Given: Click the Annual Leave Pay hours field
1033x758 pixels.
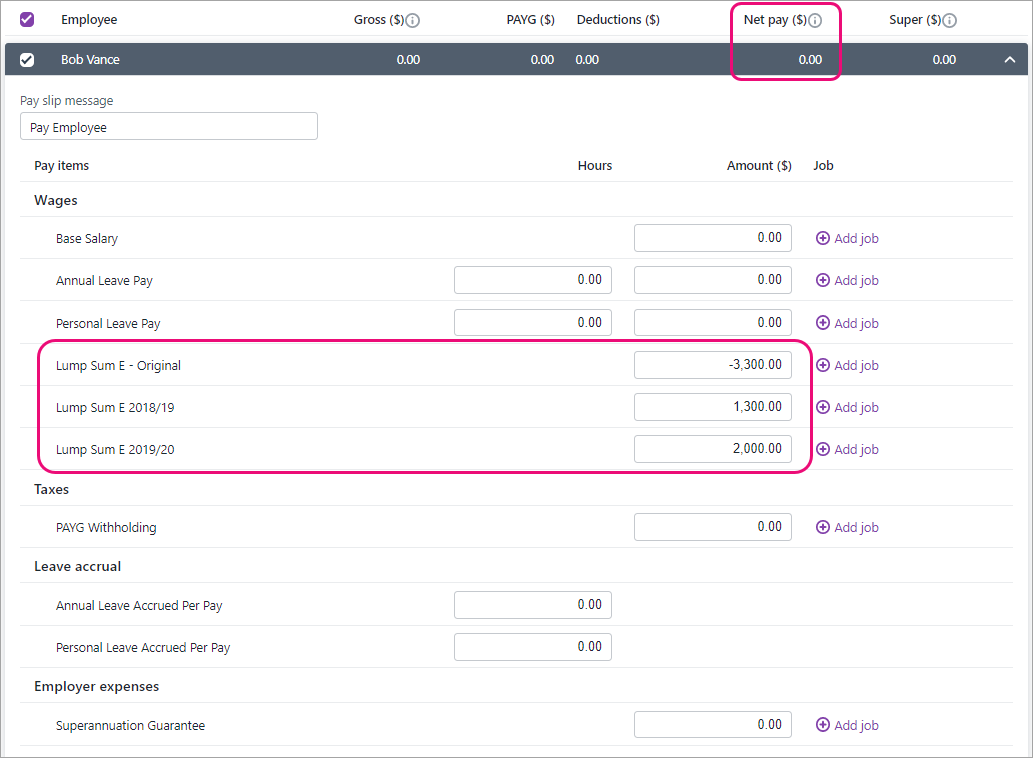Looking at the screenshot, I should coord(533,281).
